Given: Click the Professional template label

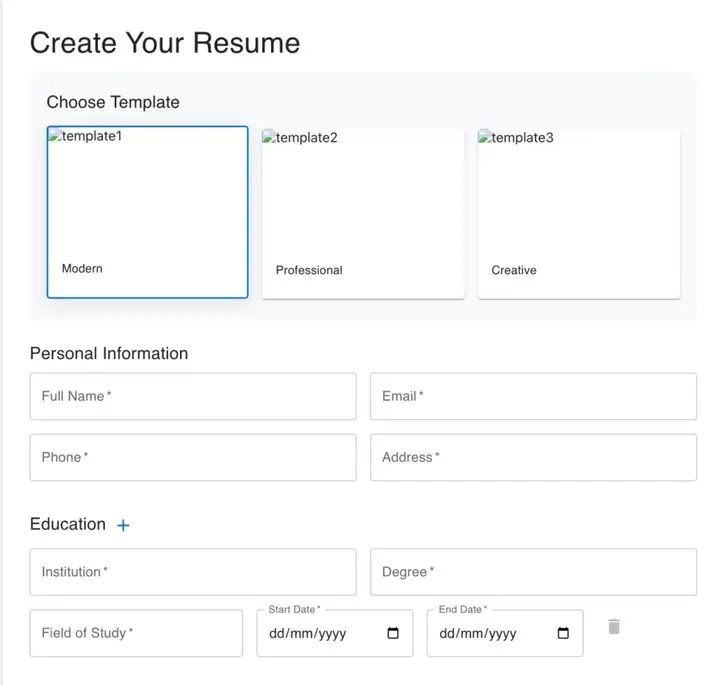Looking at the screenshot, I should pos(309,270).
